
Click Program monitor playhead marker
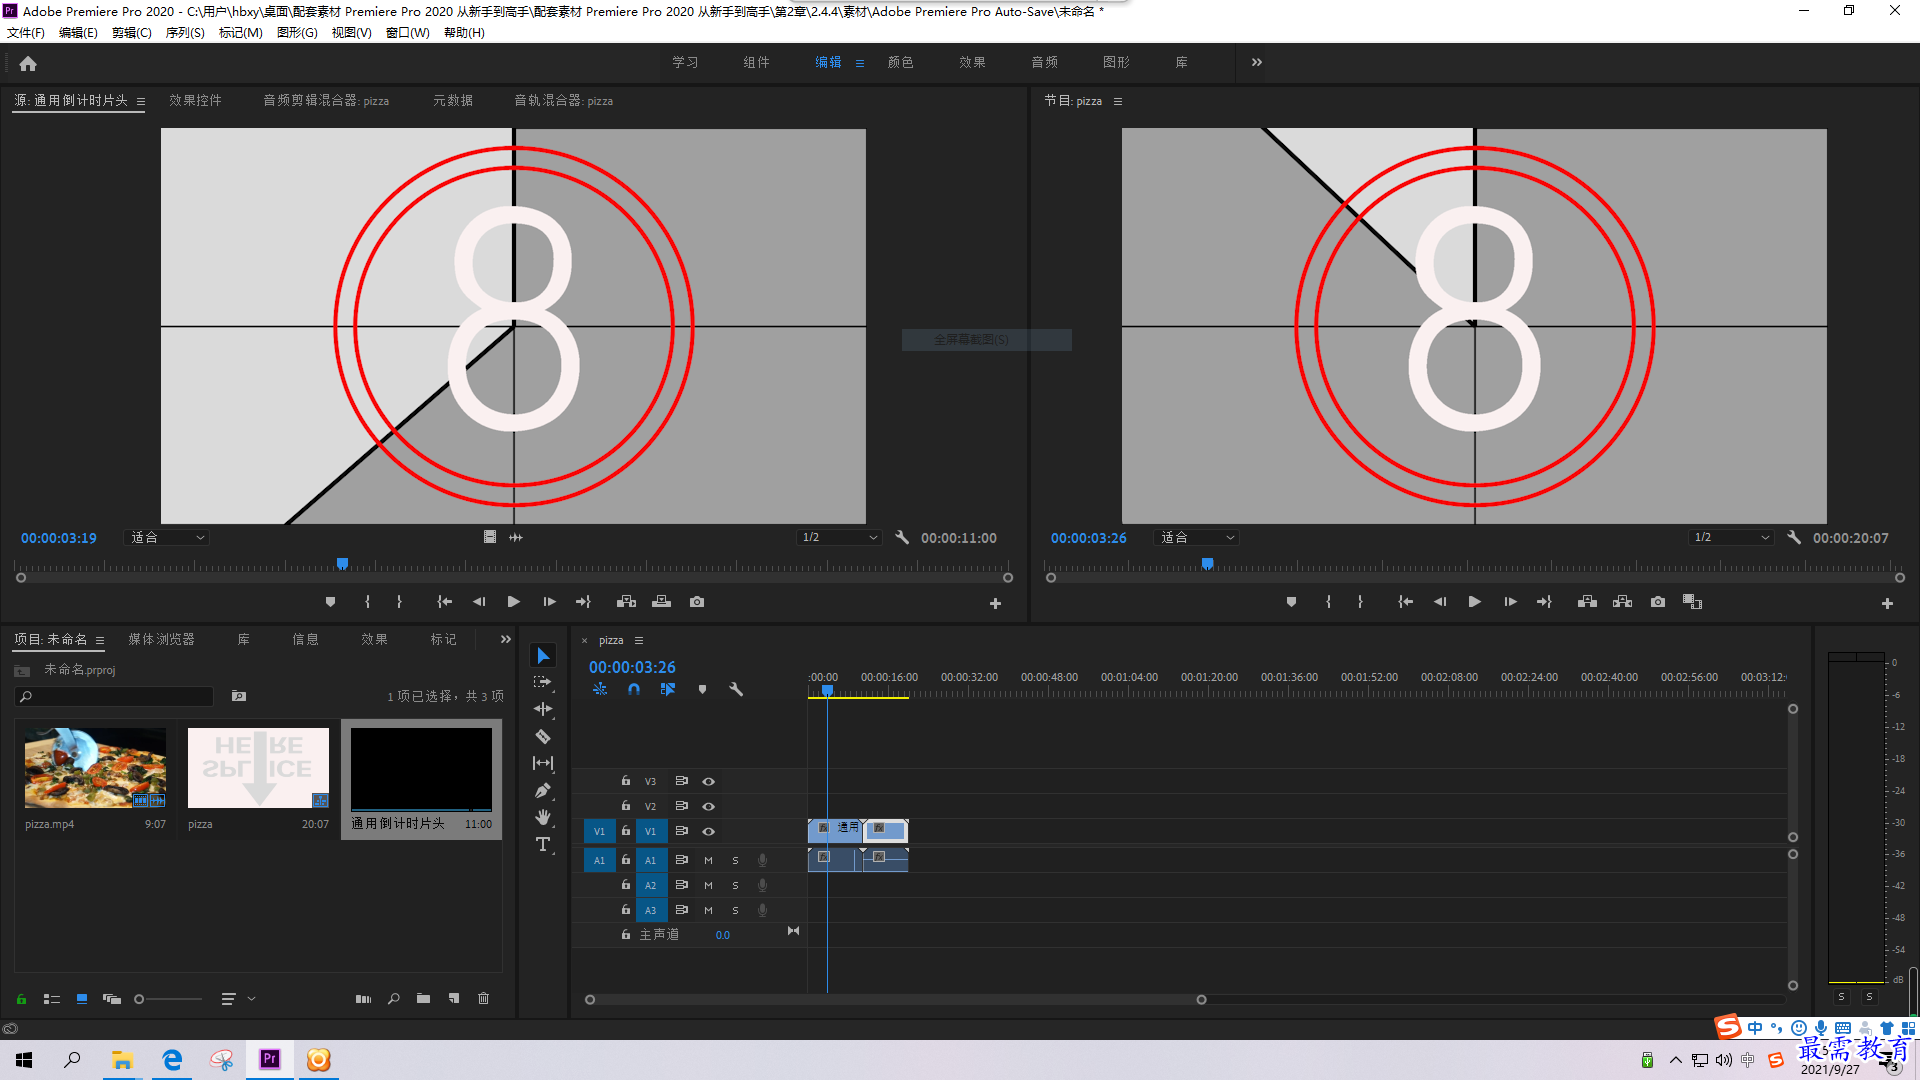[1207, 564]
